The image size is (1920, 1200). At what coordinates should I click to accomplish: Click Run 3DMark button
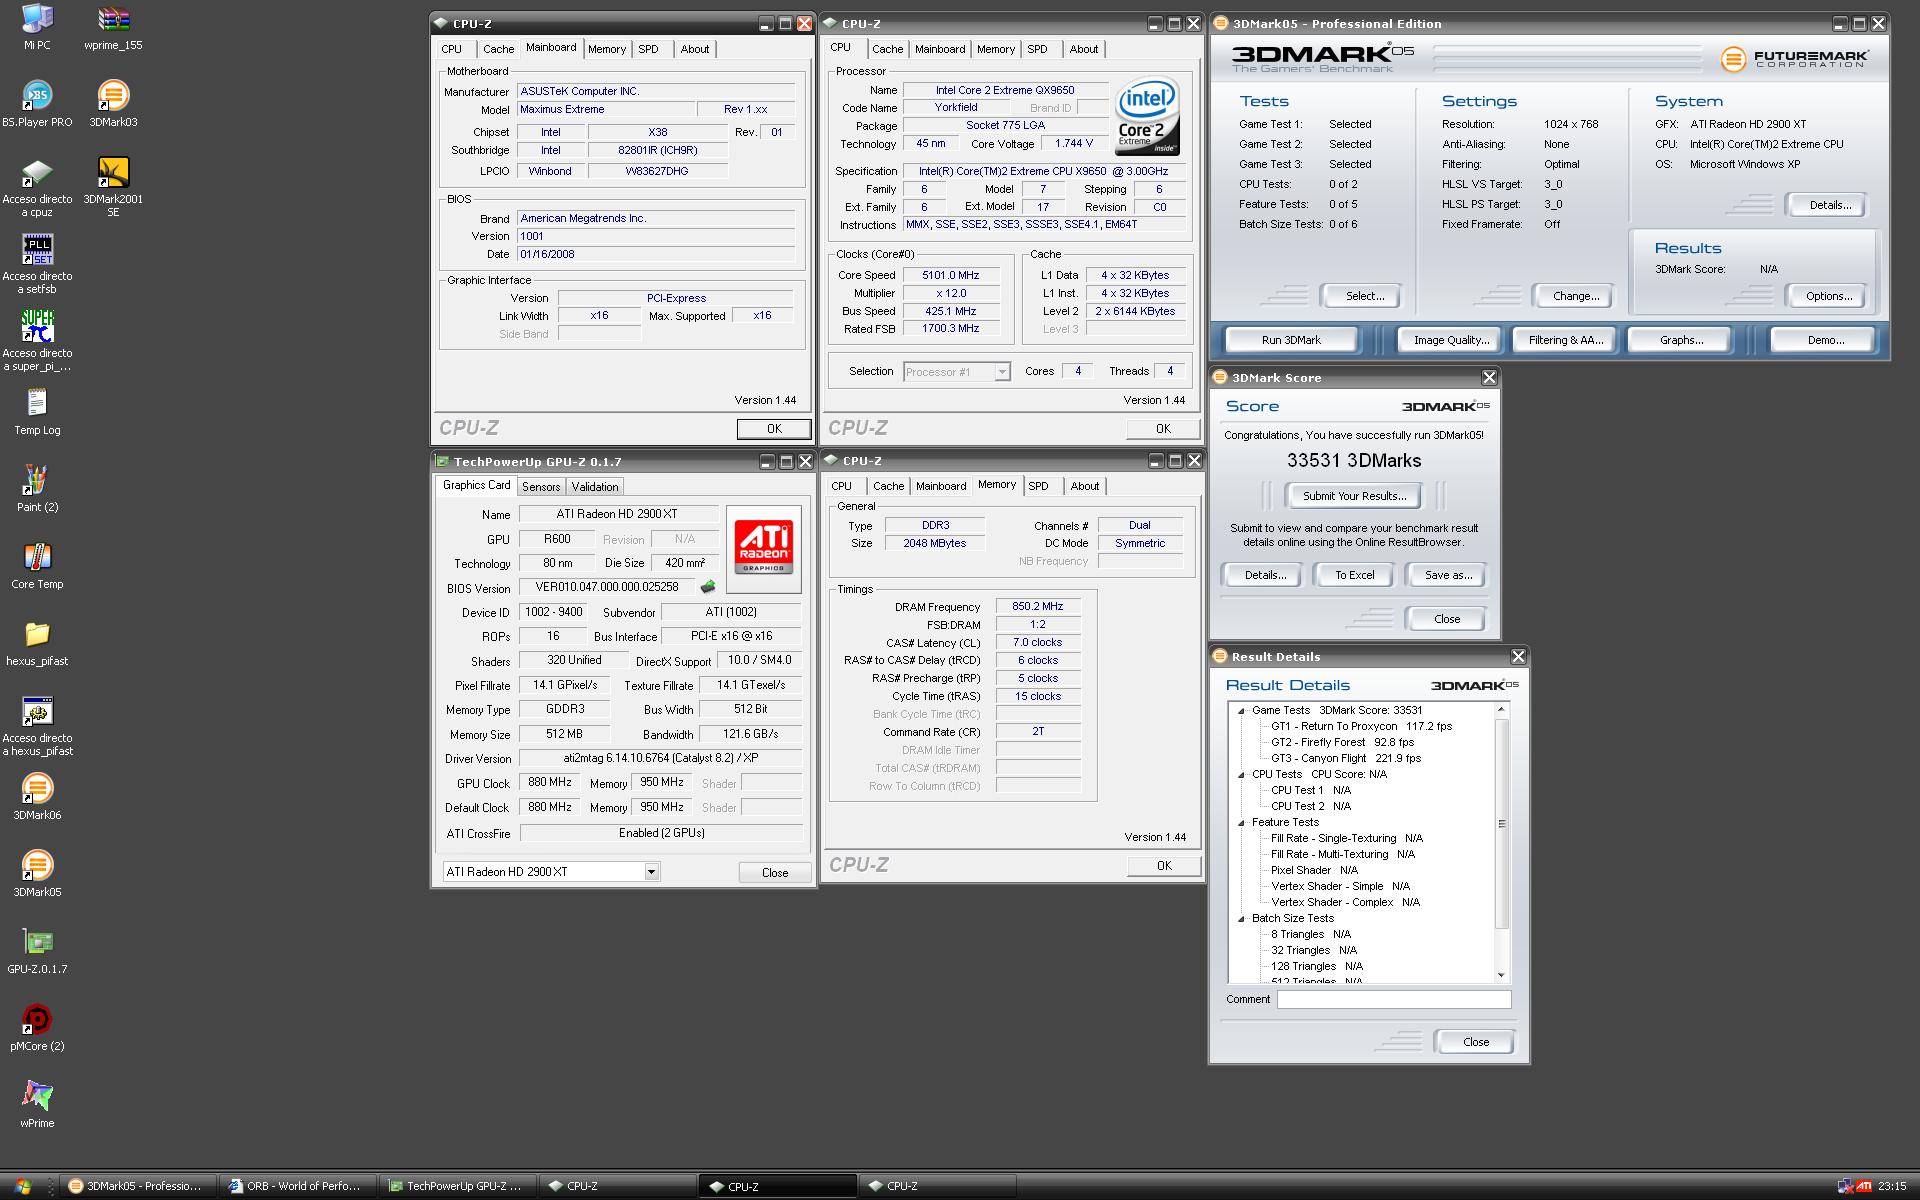point(1291,340)
